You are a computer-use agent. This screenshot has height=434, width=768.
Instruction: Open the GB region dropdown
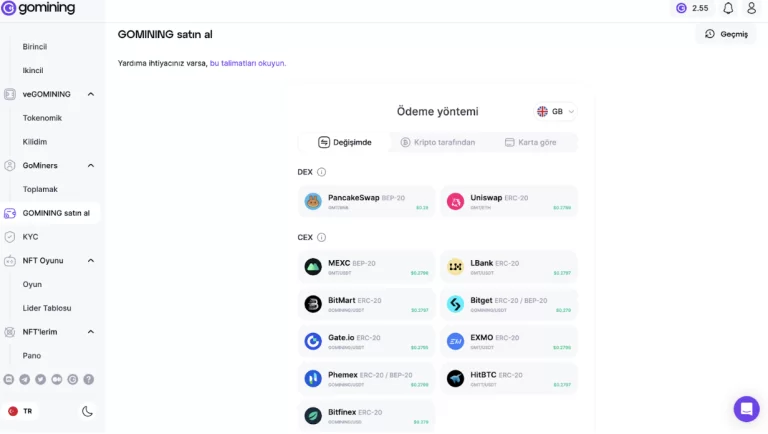point(555,112)
